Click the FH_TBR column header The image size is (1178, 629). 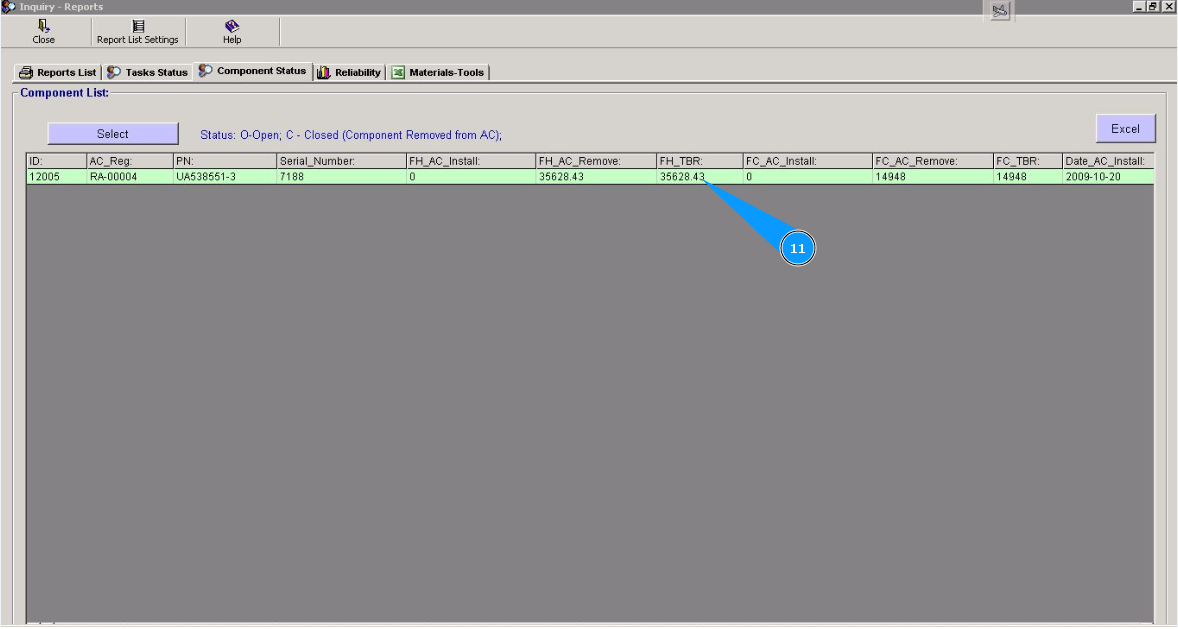(699, 161)
